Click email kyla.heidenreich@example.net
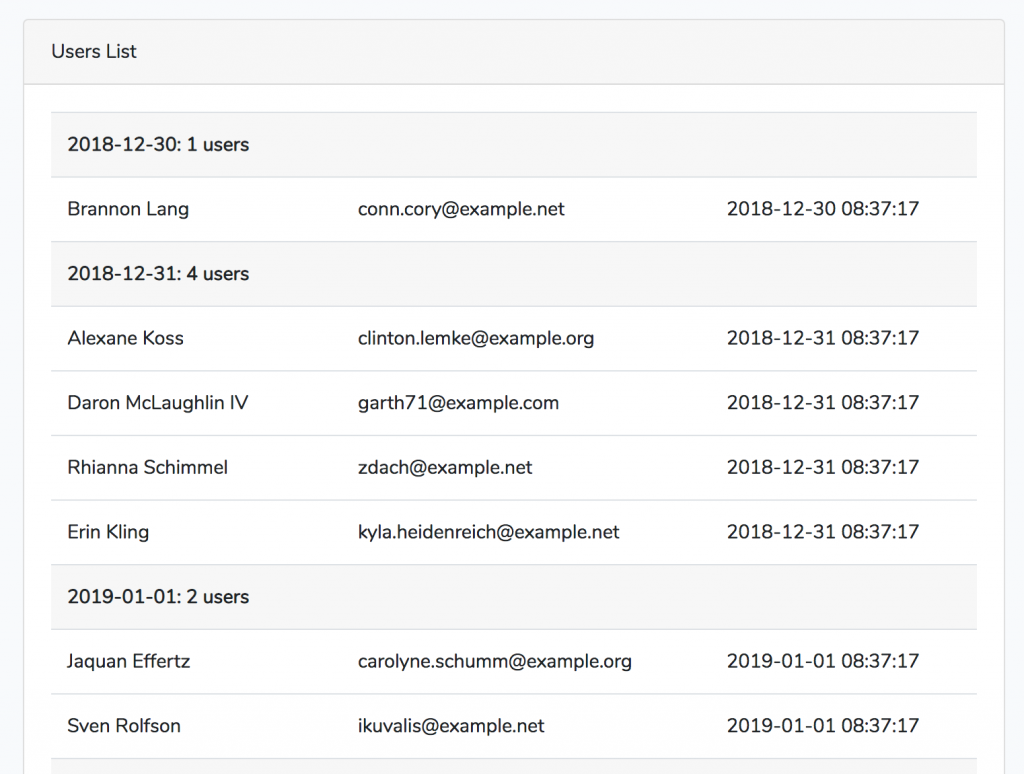The image size is (1024, 774). (488, 532)
